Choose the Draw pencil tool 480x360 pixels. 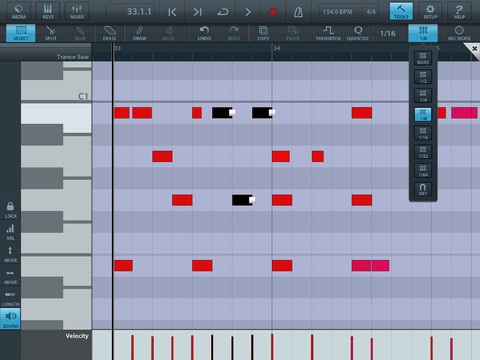point(139,33)
